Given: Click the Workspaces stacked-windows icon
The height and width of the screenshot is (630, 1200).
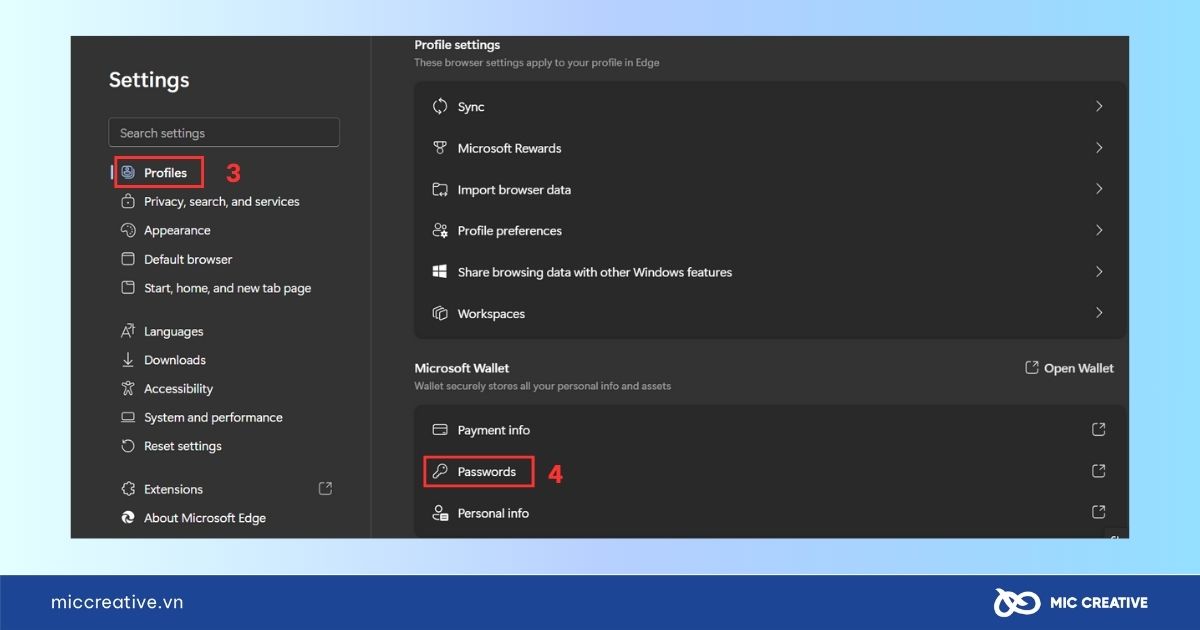Looking at the screenshot, I should point(440,313).
